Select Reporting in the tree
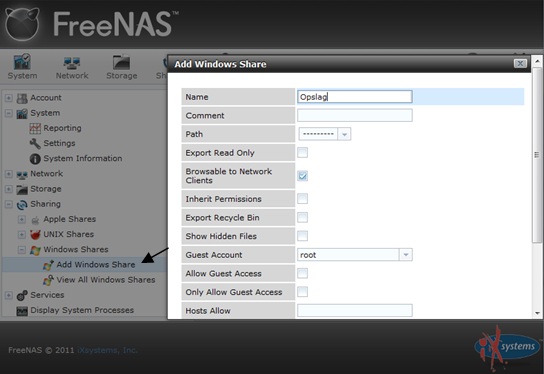The height and width of the screenshot is (374, 544). (x=62, y=128)
